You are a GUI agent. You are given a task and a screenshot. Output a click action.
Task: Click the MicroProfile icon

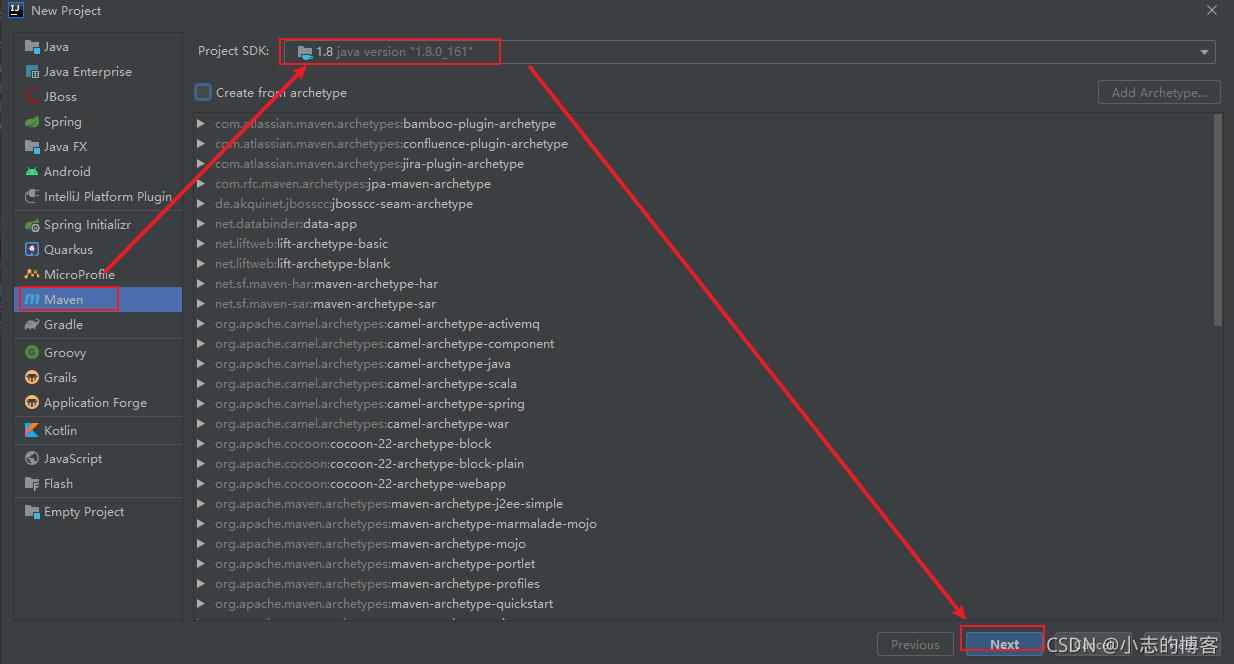pyautogui.click(x=32, y=274)
